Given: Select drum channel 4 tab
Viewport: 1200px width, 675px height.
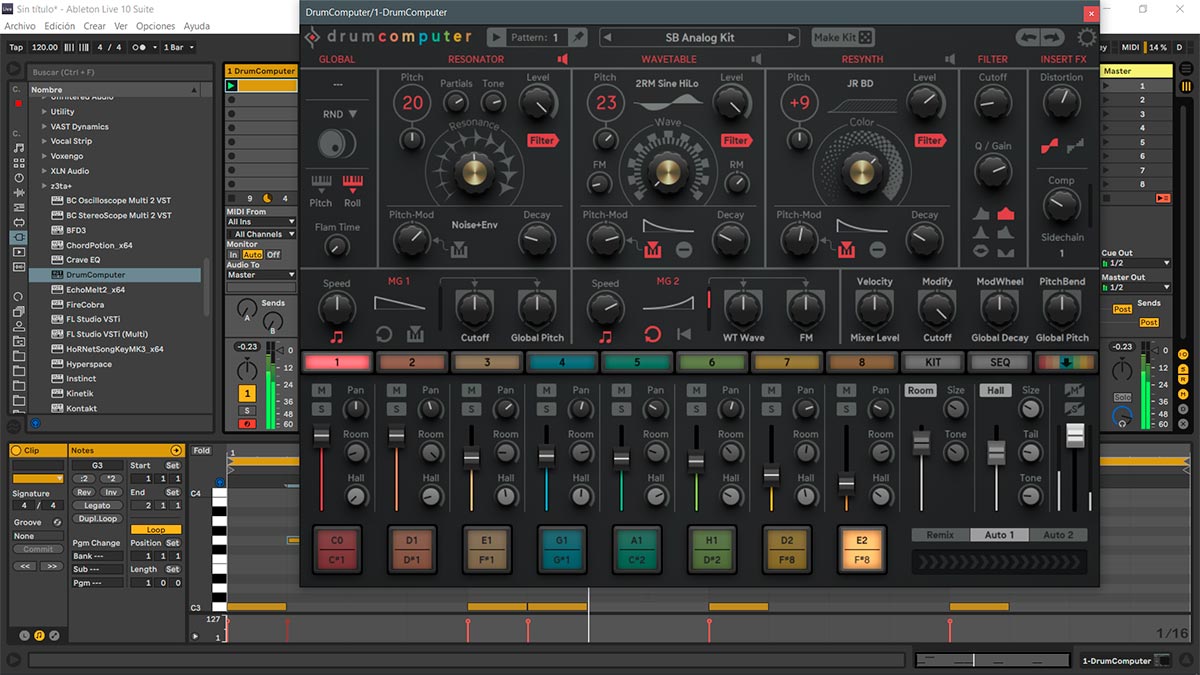Looking at the screenshot, I should tap(562, 362).
